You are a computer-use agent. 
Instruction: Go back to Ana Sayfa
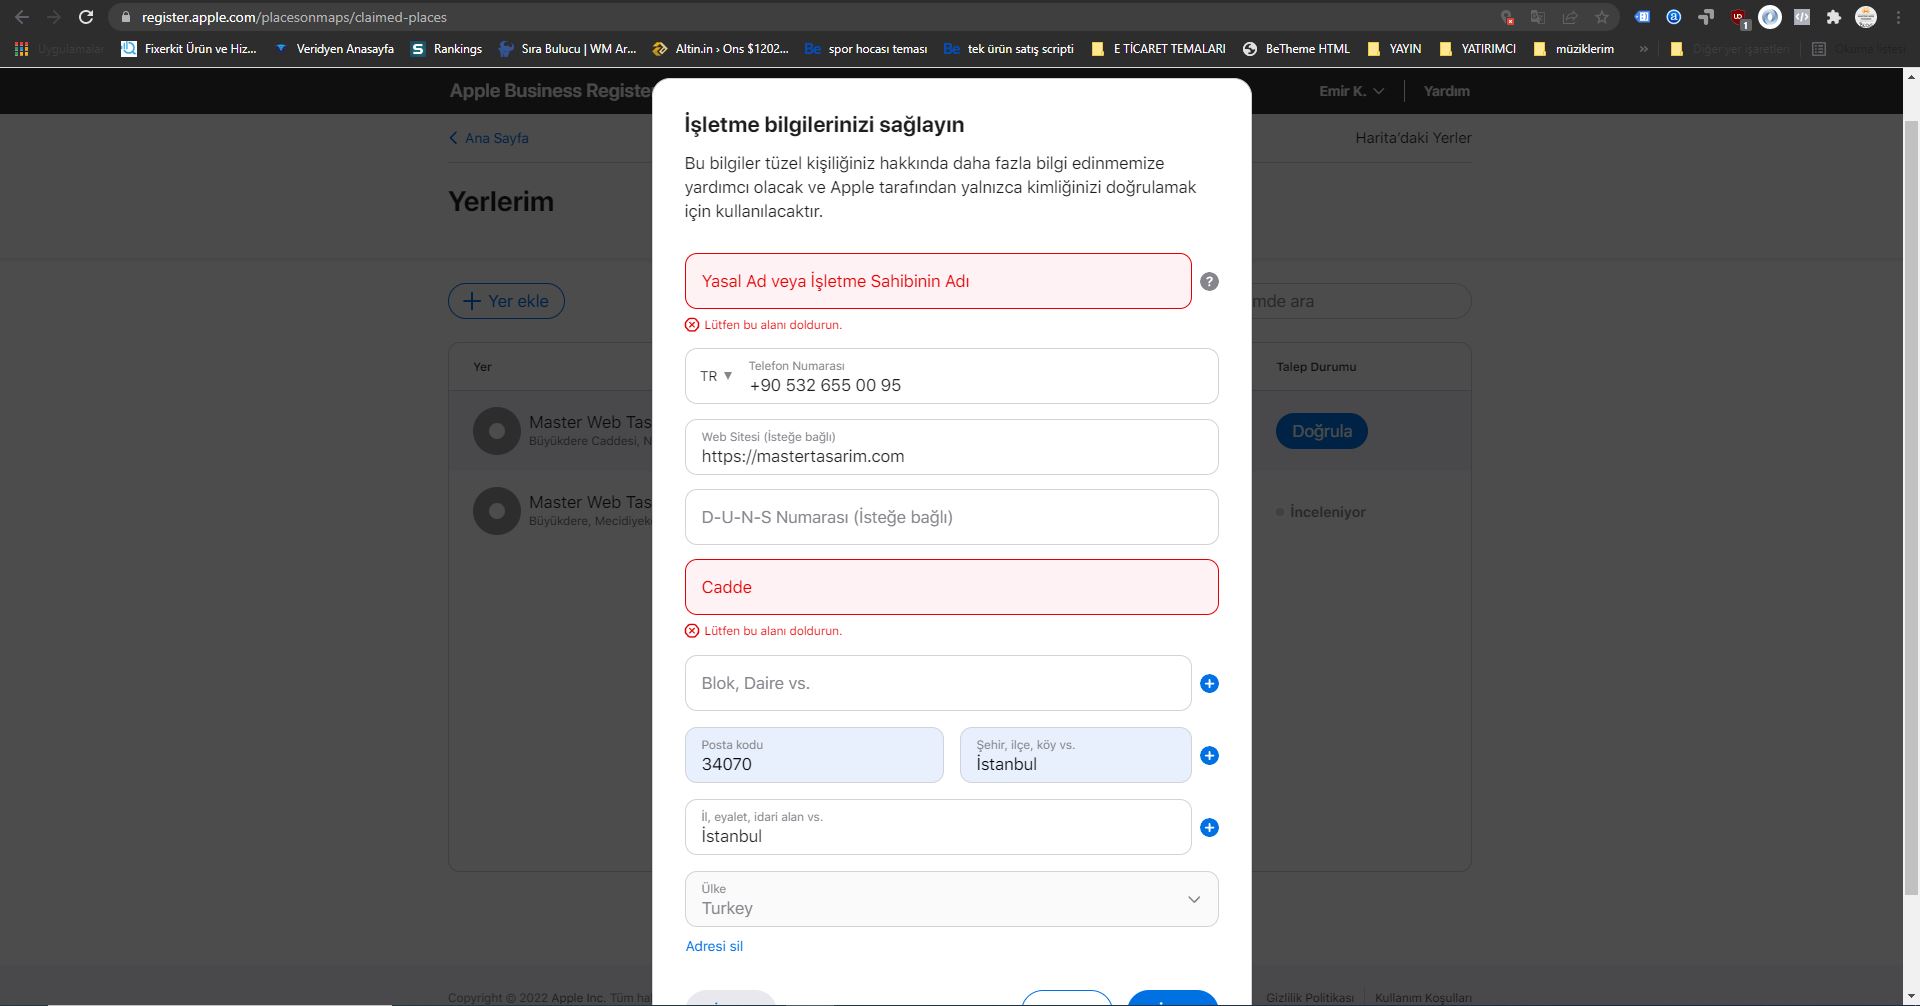pyautogui.click(x=489, y=138)
